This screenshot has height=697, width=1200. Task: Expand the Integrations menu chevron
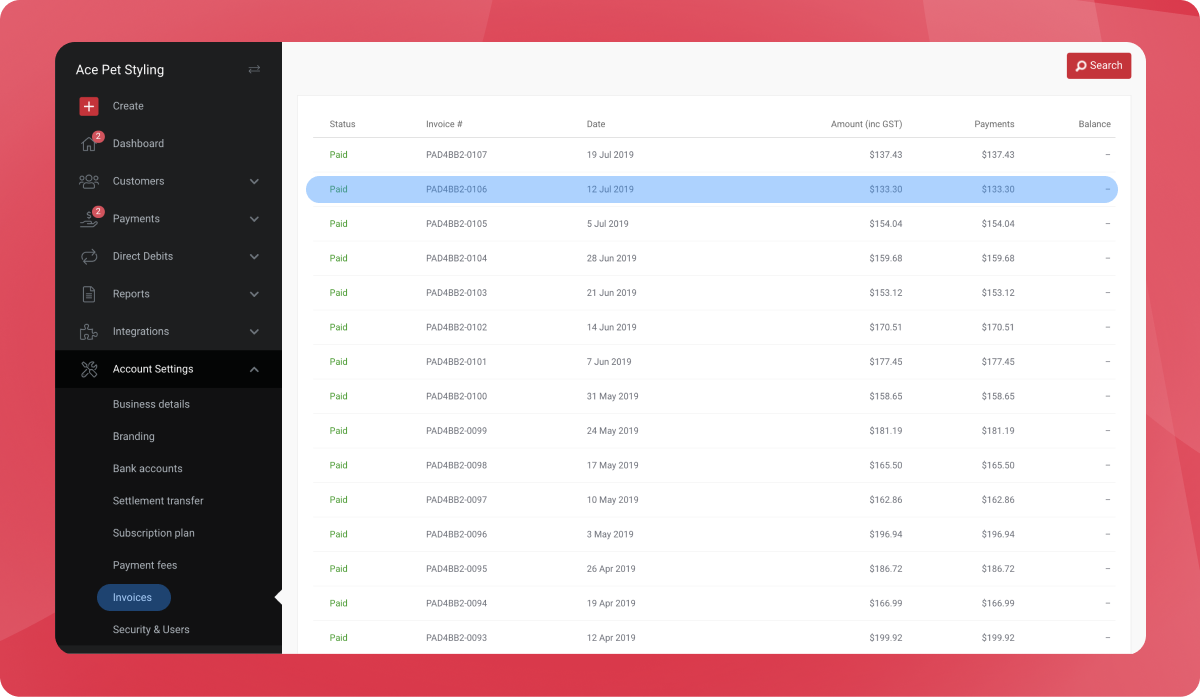coord(254,331)
